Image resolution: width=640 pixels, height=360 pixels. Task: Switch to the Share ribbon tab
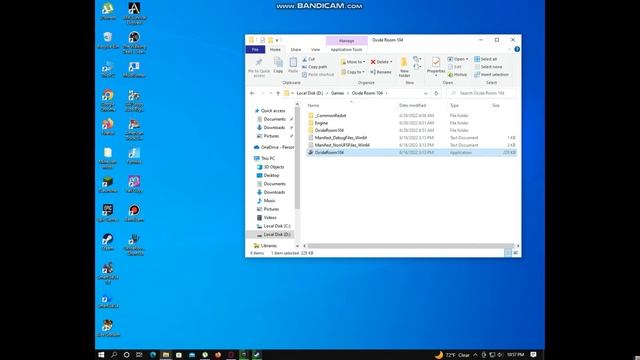pyautogui.click(x=296, y=49)
